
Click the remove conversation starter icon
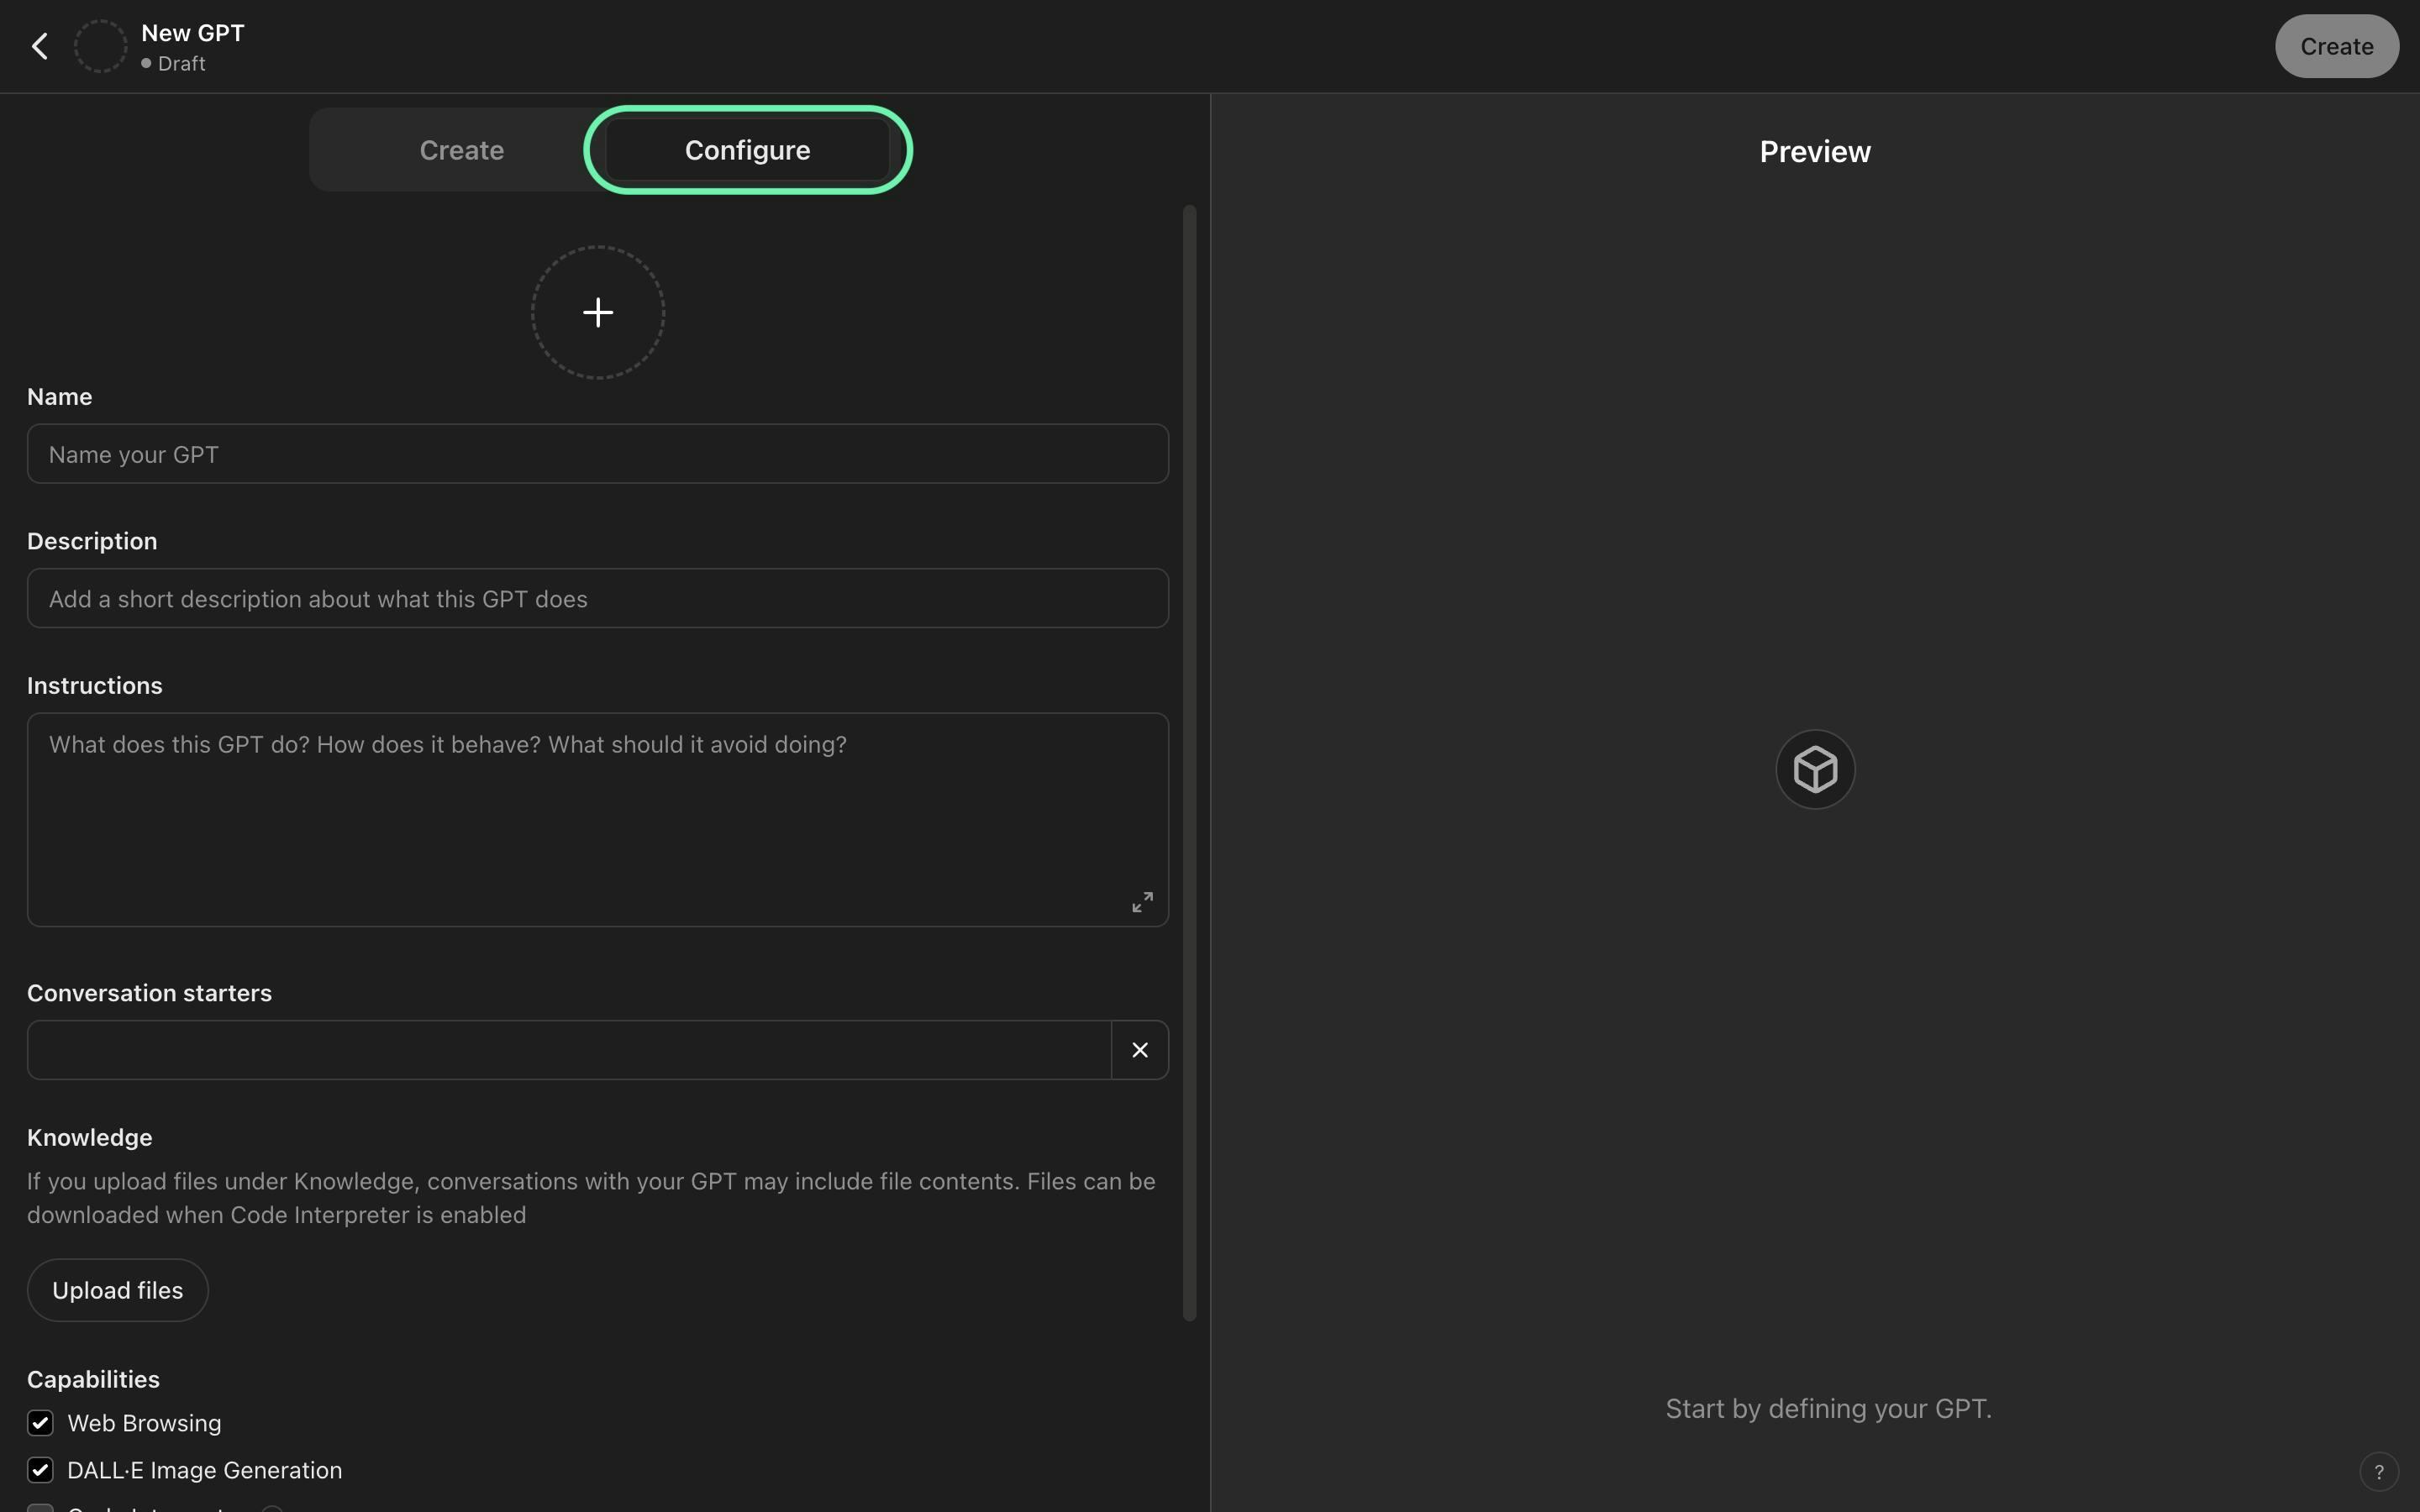coord(1139,1048)
